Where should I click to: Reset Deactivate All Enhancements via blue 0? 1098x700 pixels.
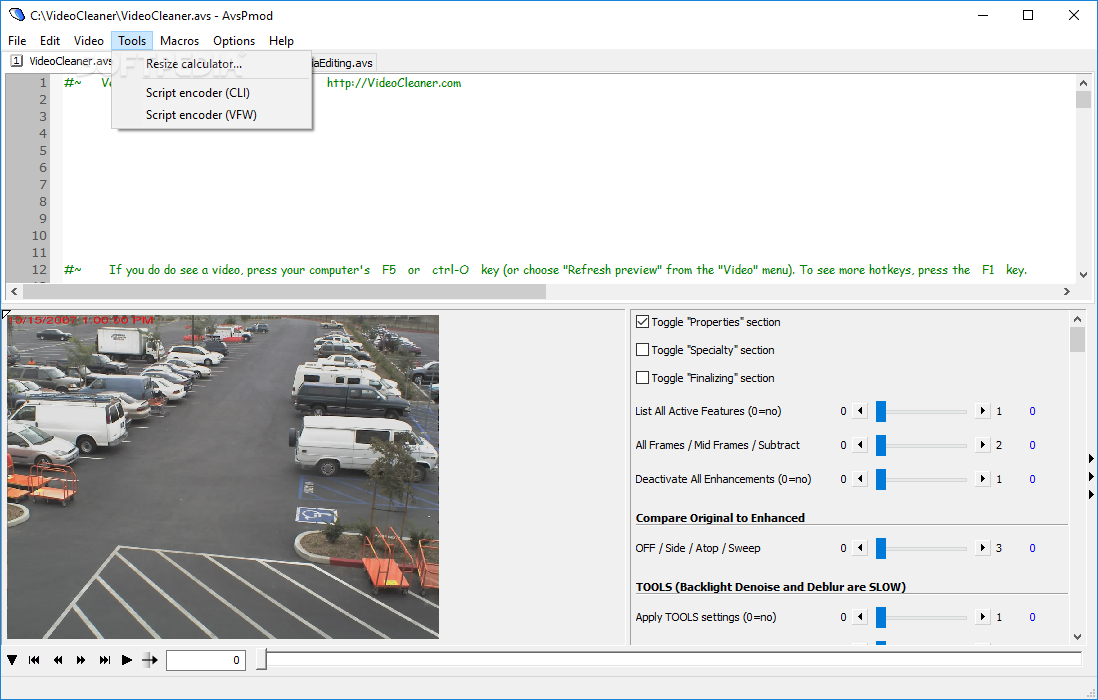1032,479
